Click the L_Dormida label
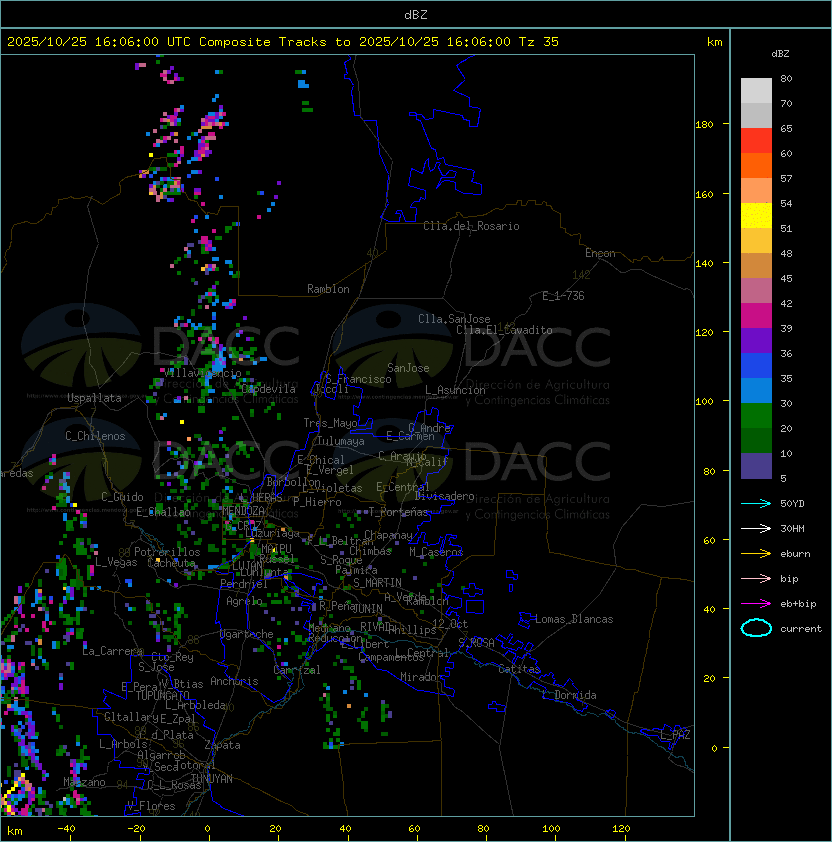 click(569, 695)
